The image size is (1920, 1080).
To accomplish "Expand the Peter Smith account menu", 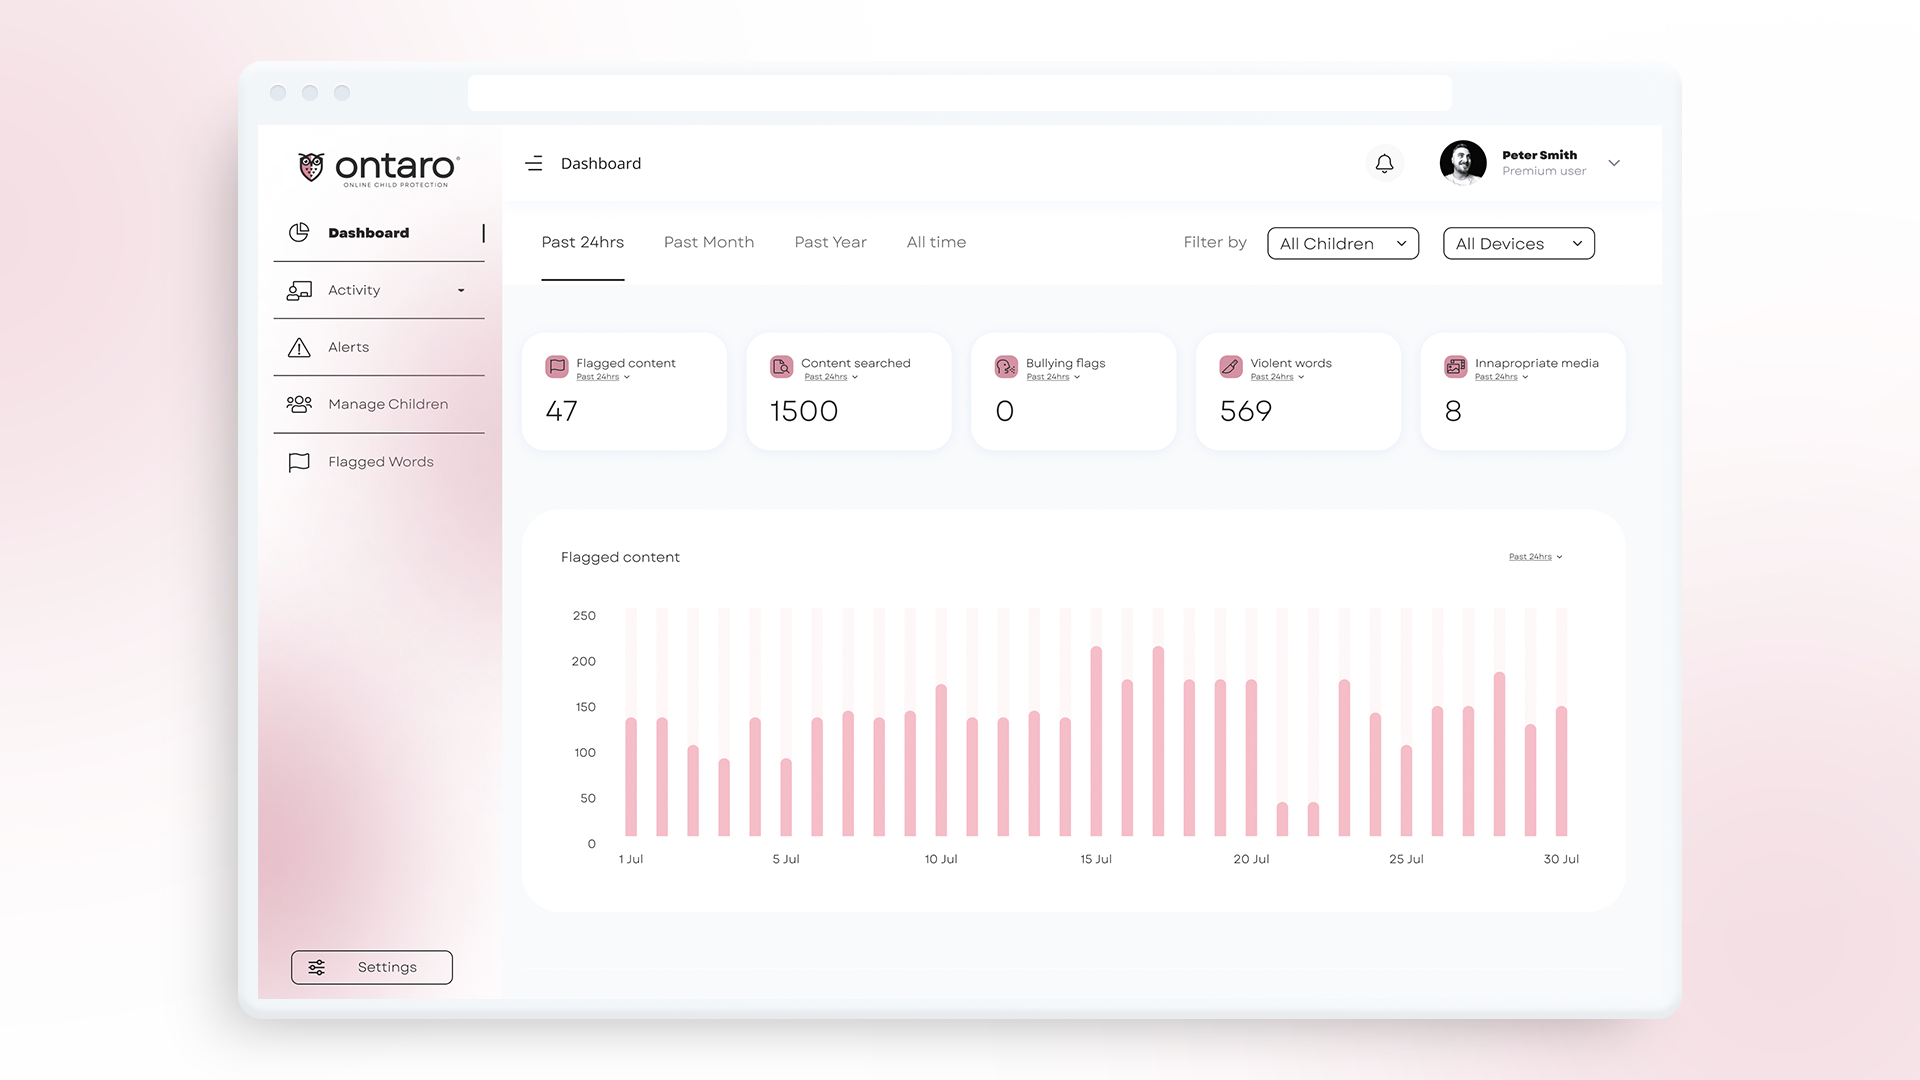I will click(x=1614, y=162).
